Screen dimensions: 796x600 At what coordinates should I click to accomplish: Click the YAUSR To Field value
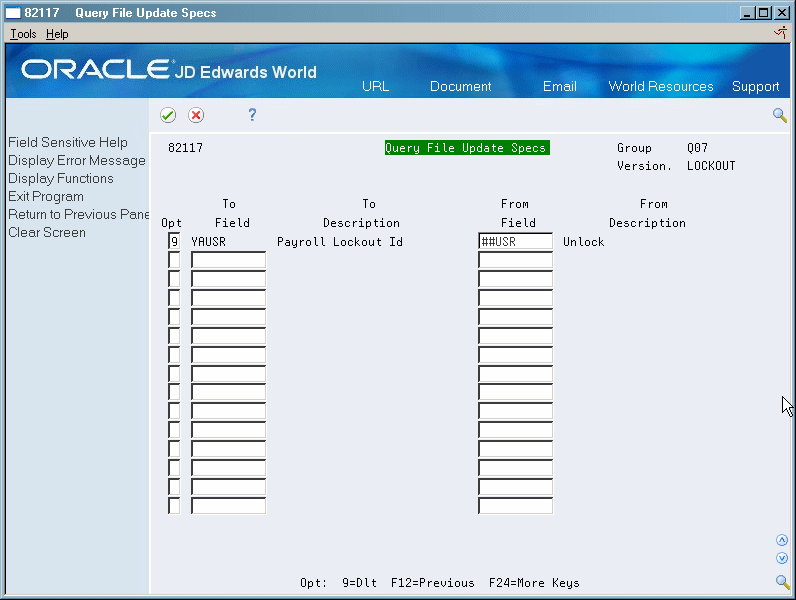click(x=209, y=242)
